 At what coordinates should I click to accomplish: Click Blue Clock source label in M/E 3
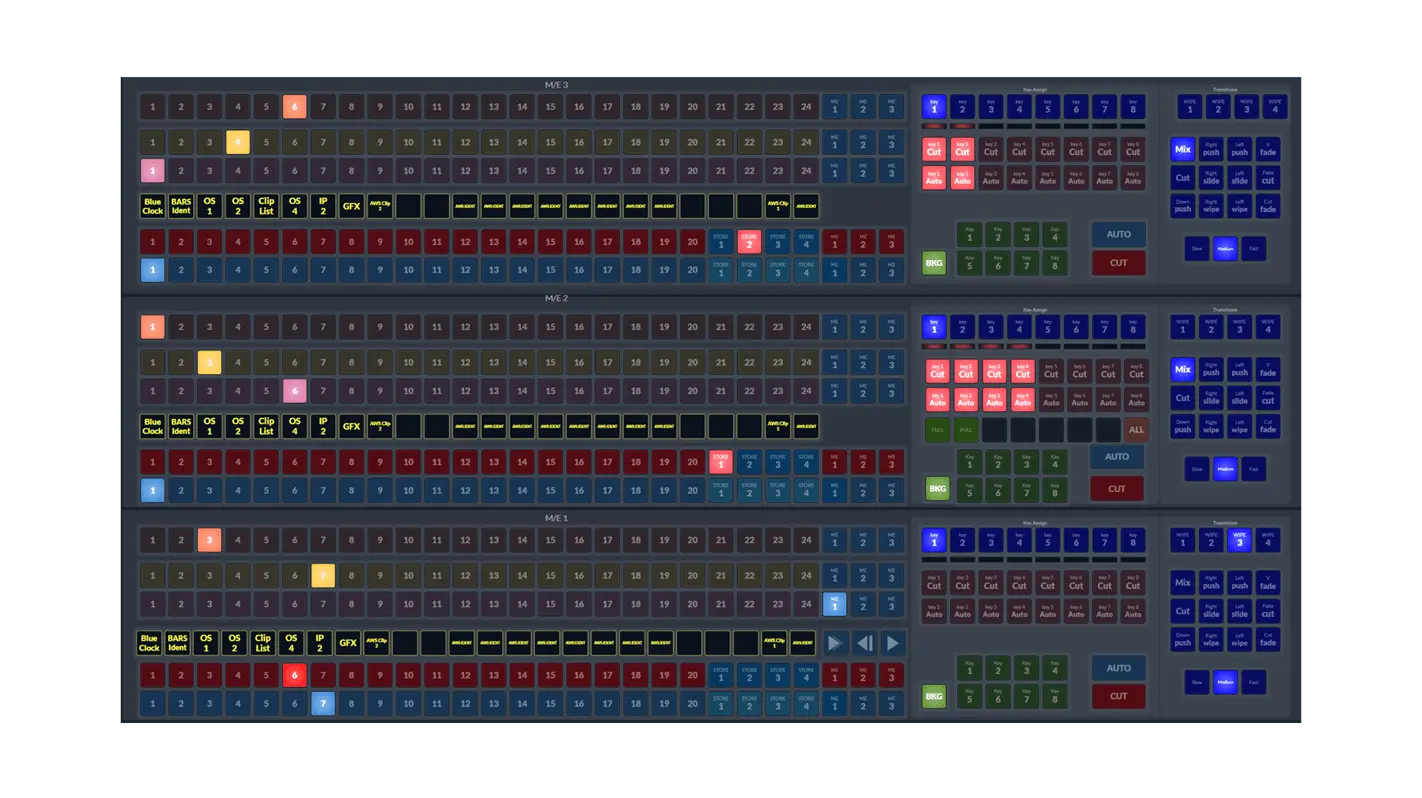pyautogui.click(x=152, y=206)
